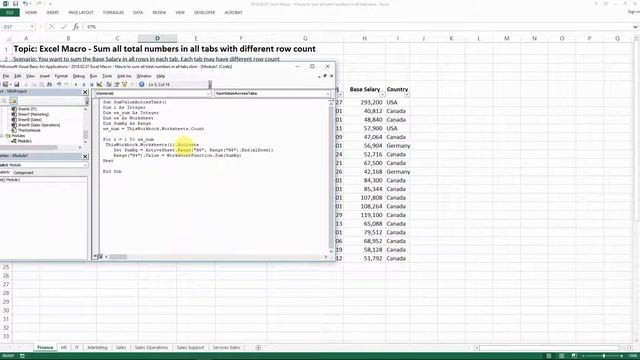Viewport: 640px width, 360px height.
Task: Select Module1 in the project tree
Action: 24,141
